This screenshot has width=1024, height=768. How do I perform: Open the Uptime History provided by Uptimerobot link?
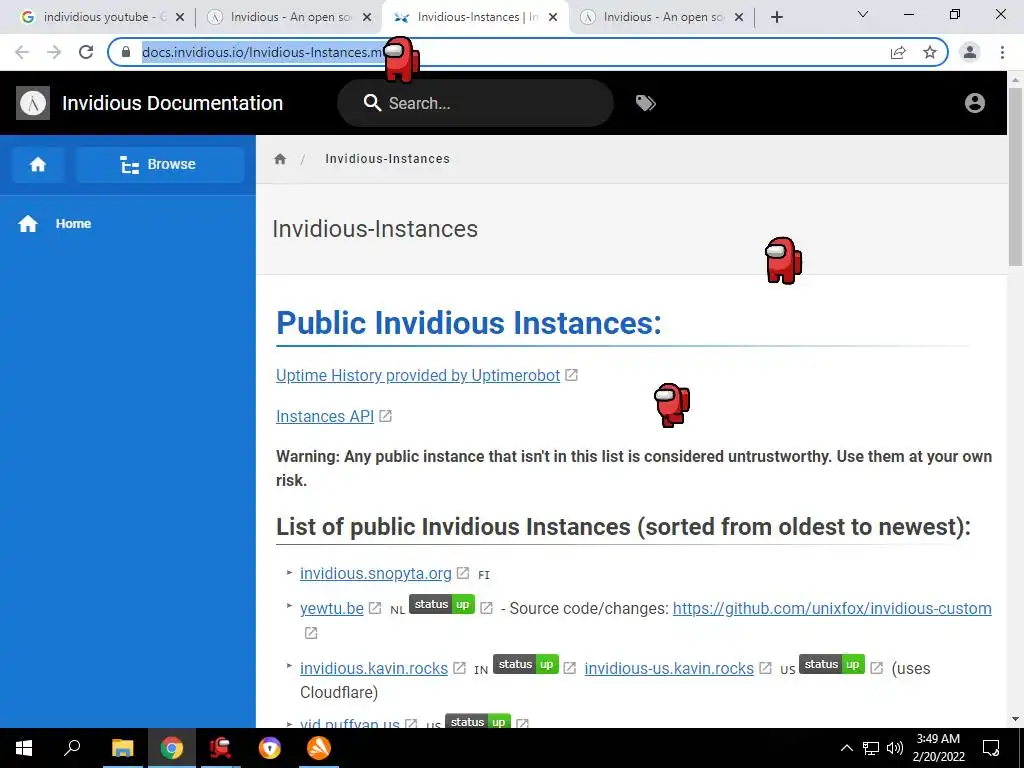tap(418, 375)
